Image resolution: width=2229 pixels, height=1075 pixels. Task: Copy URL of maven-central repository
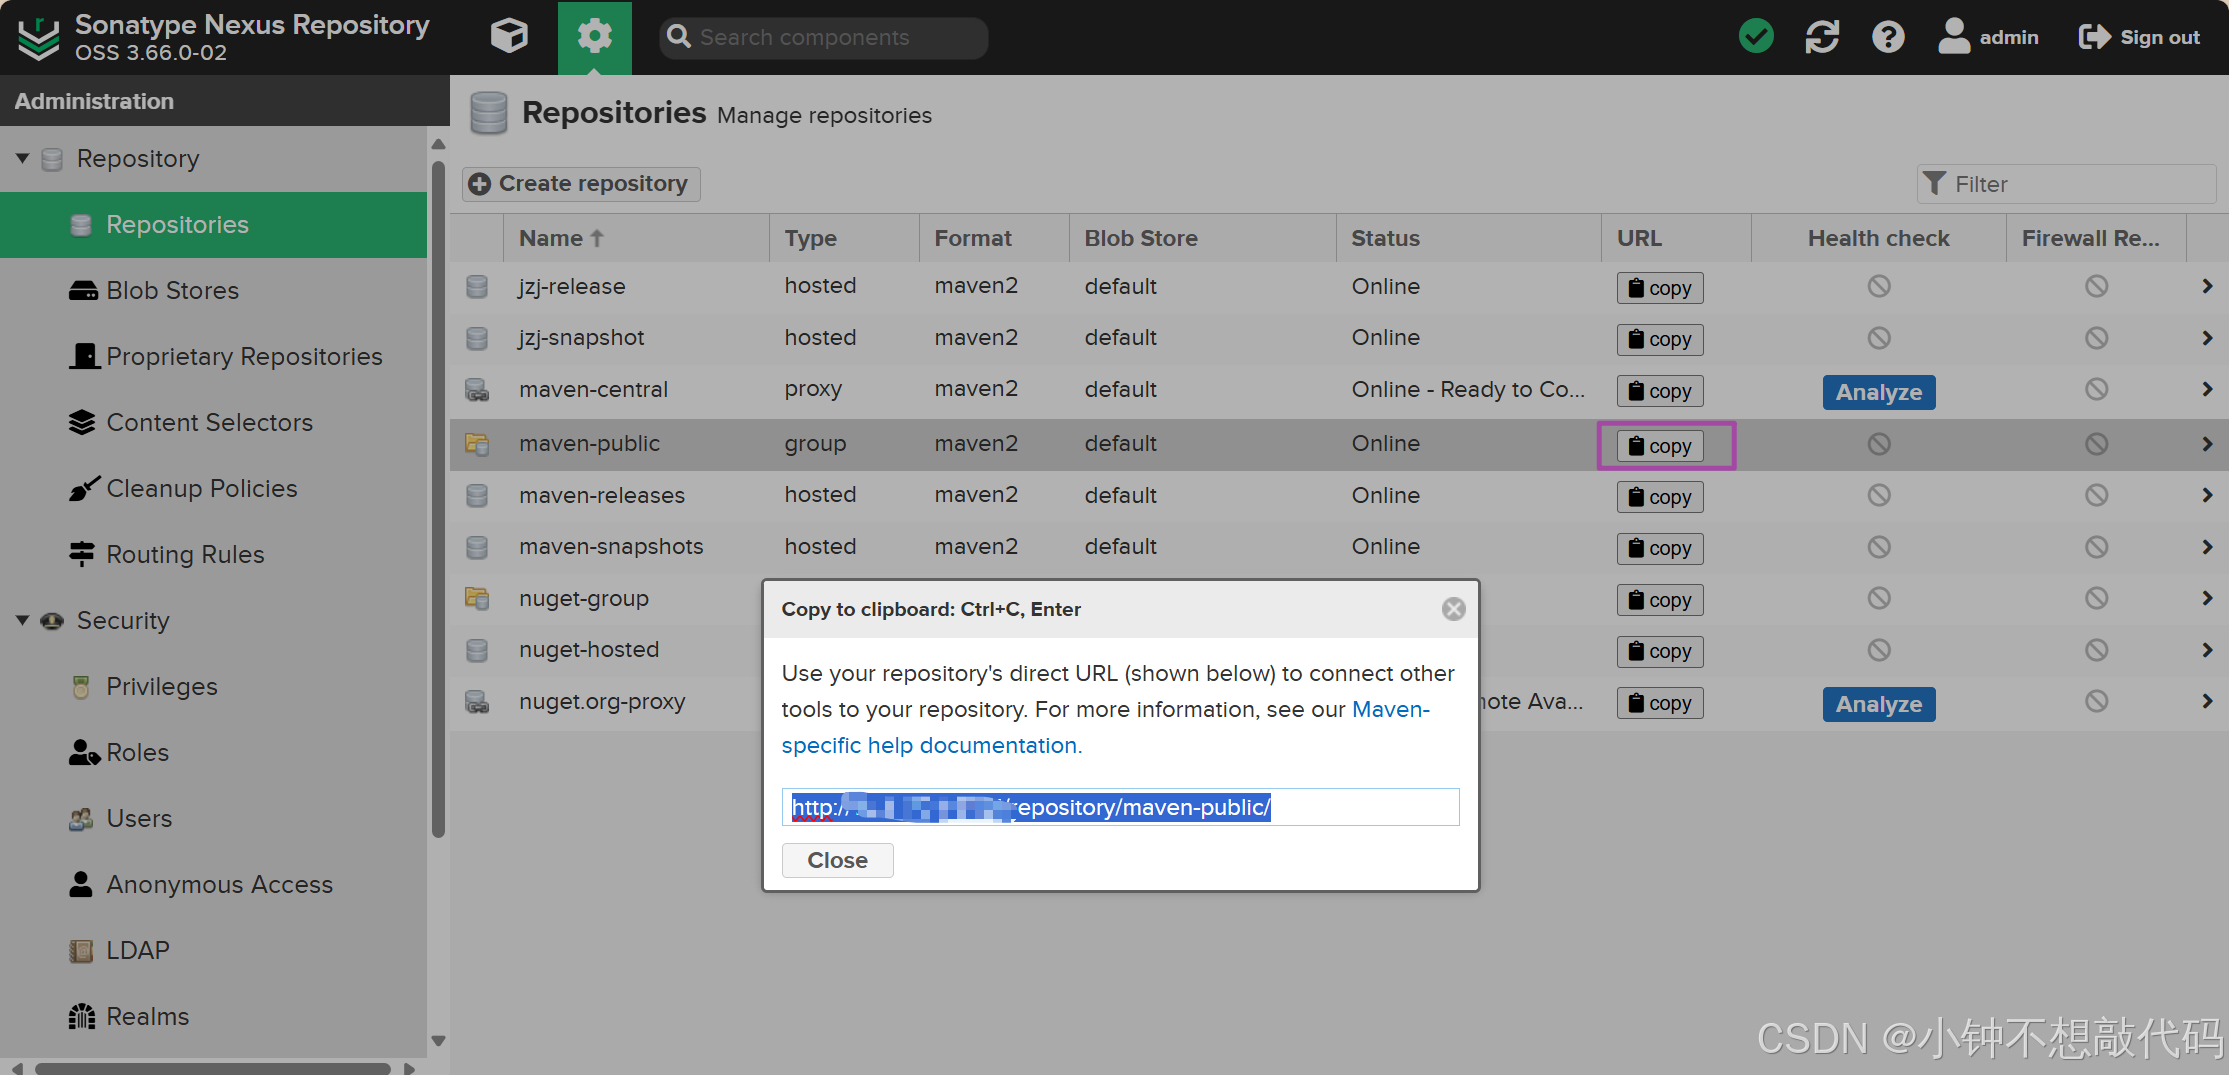[1660, 391]
